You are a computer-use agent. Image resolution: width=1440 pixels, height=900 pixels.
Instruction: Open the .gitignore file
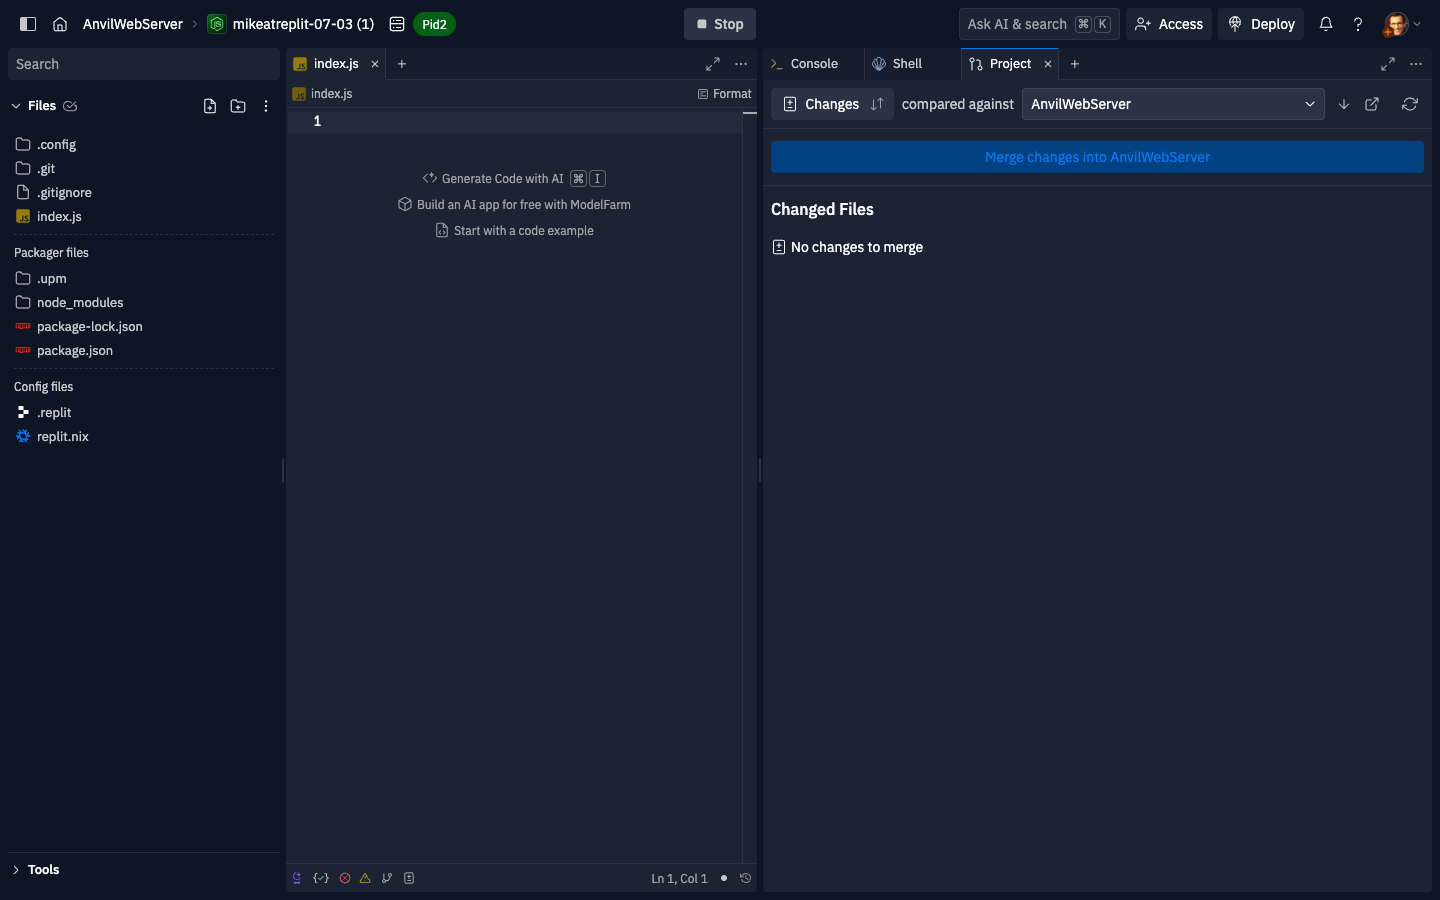[144, 192]
